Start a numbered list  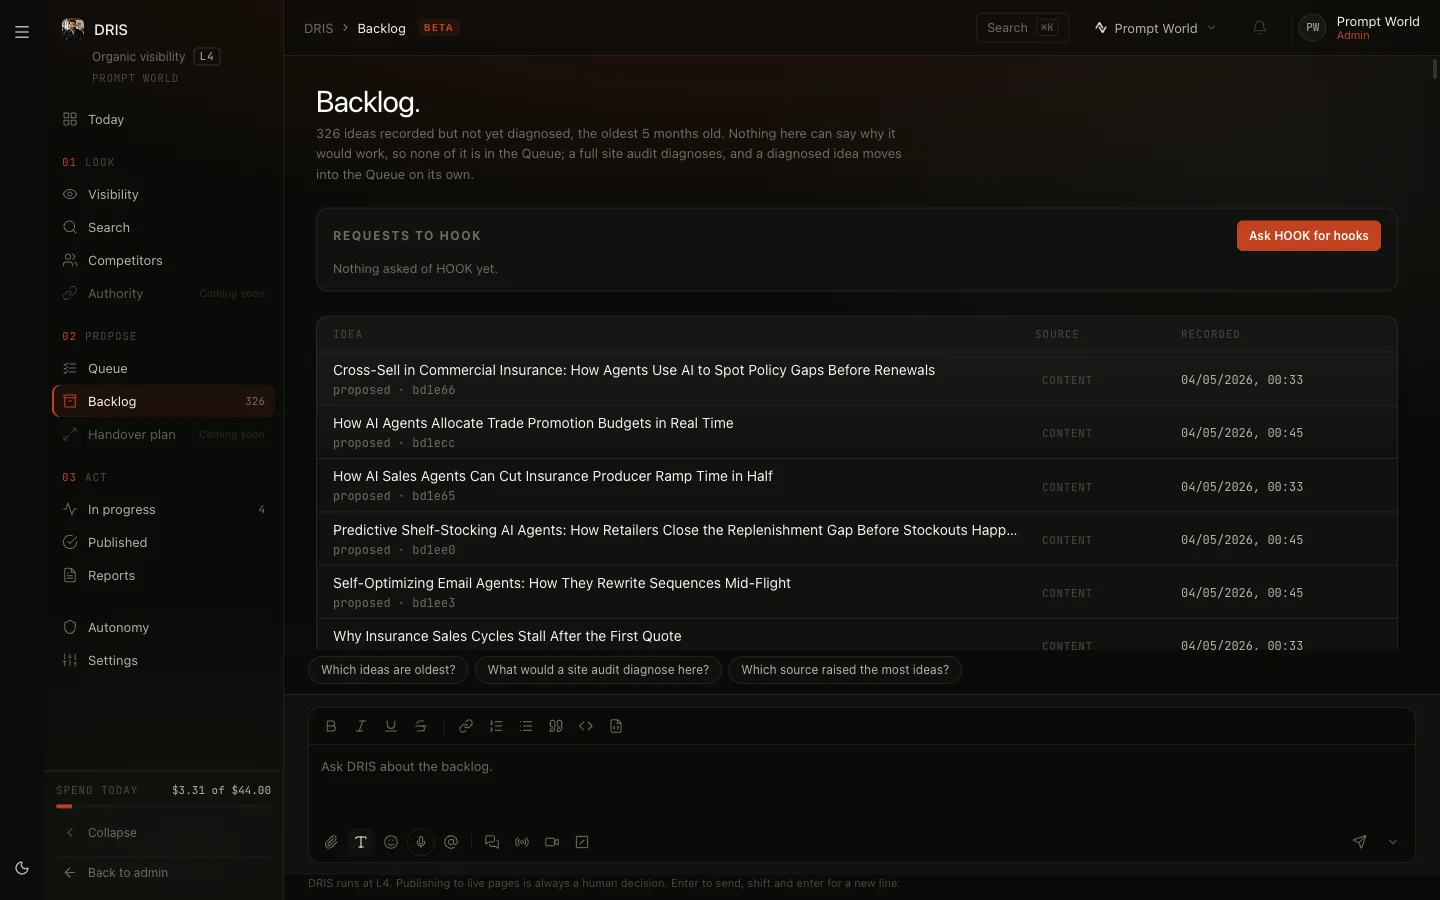496,726
